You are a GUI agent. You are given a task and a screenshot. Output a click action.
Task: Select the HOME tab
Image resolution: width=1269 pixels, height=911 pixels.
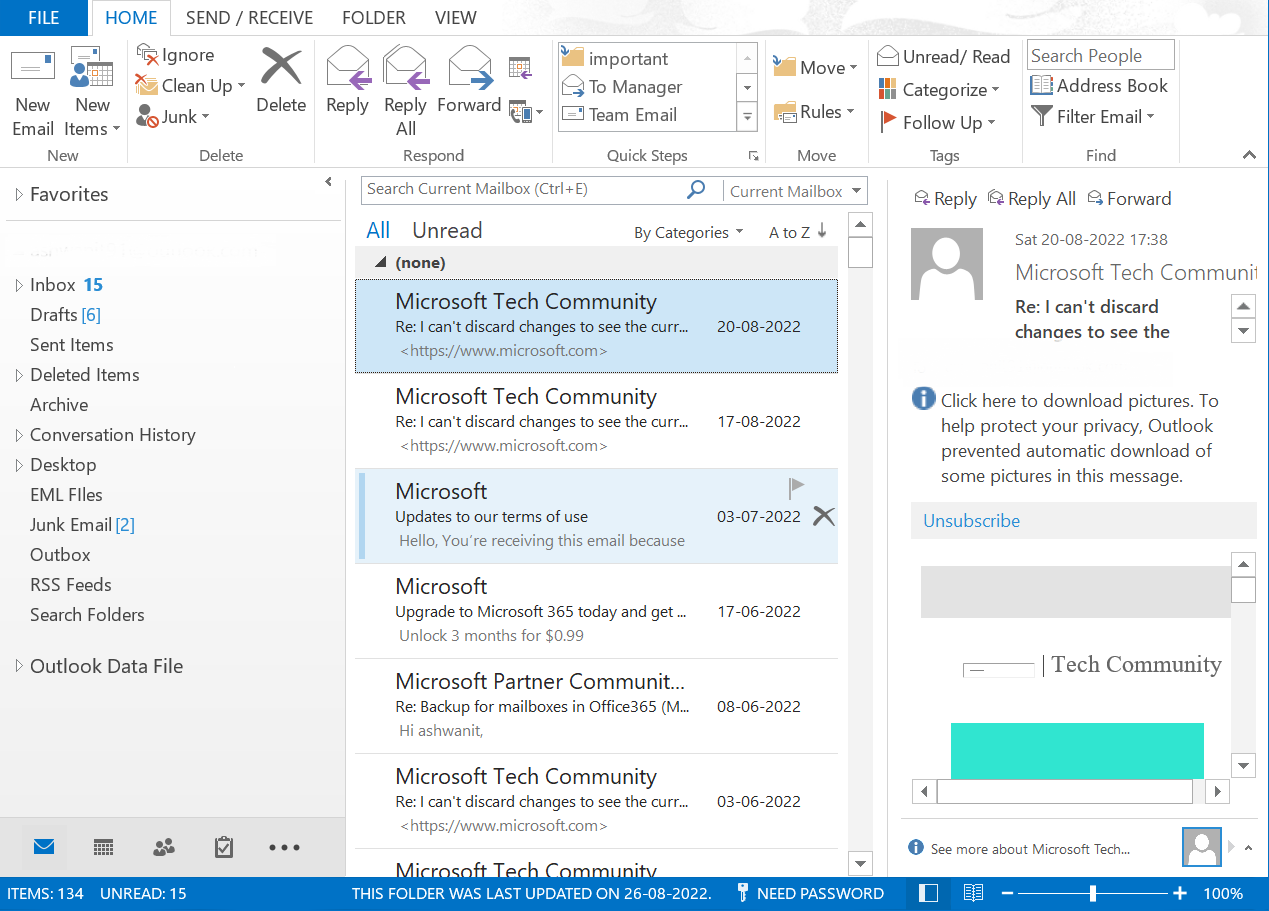click(131, 18)
